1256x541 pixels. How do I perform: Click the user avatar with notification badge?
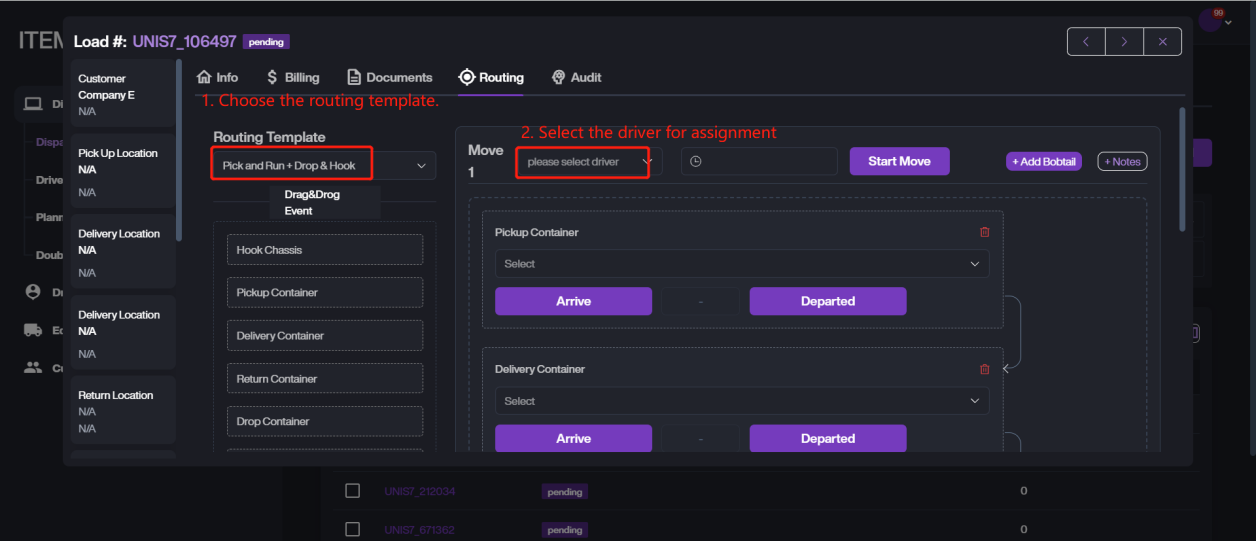(x=1211, y=21)
